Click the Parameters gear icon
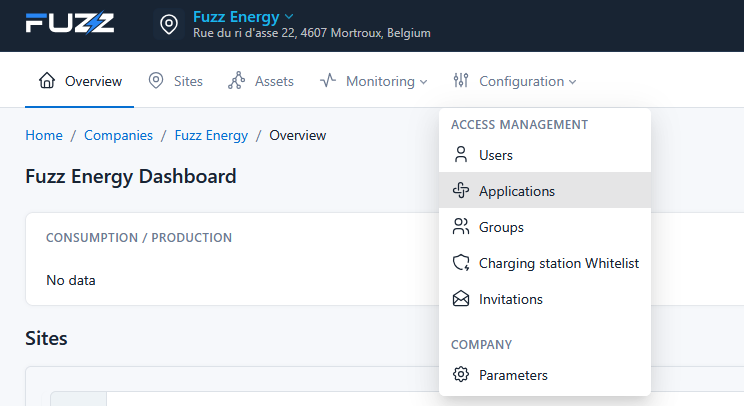Viewport: 744px width, 406px height. pos(461,374)
